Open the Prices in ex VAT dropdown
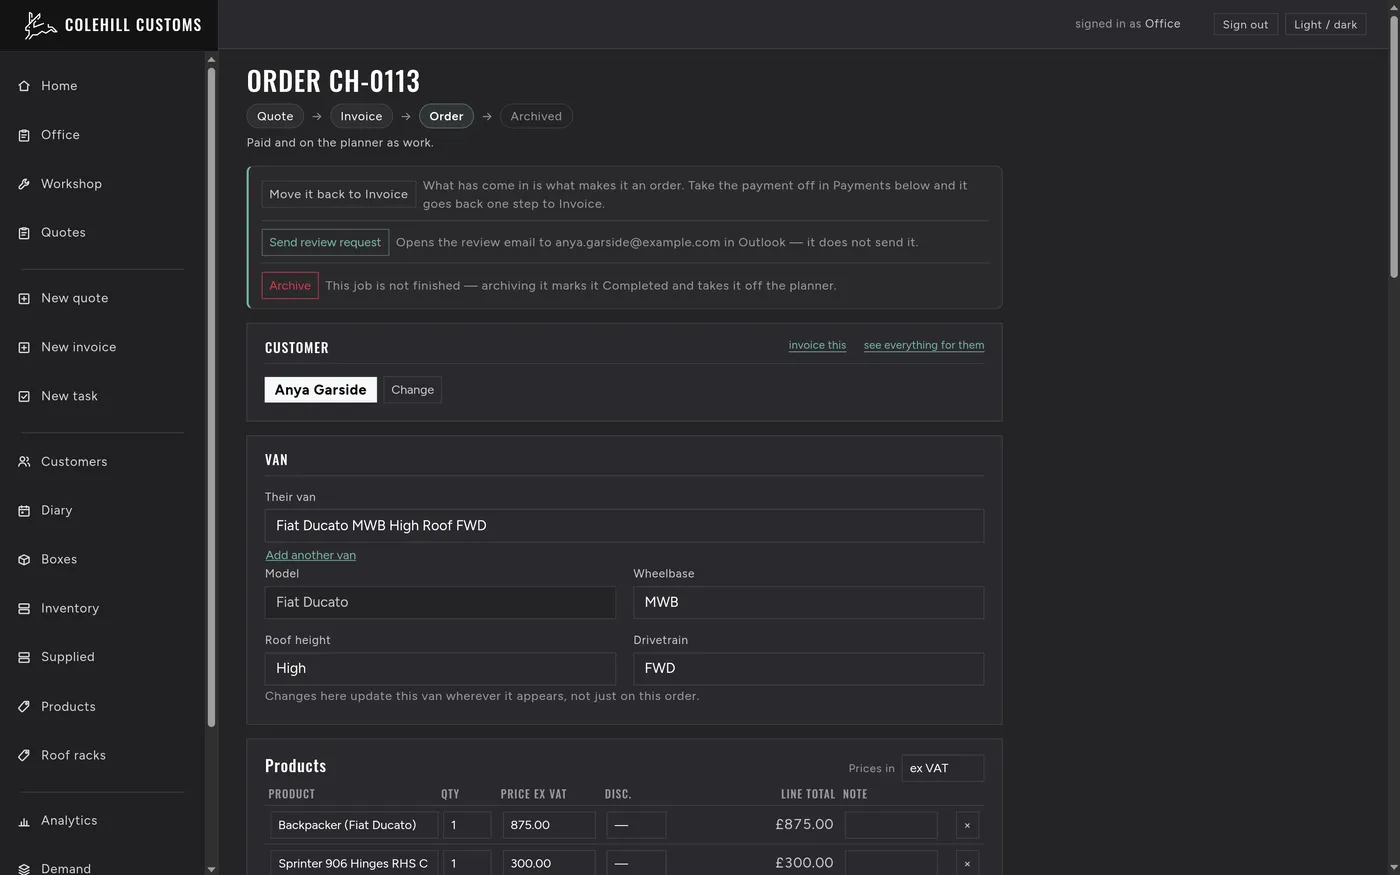This screenshot has width=1400, height=875. [x=942, y=768]
